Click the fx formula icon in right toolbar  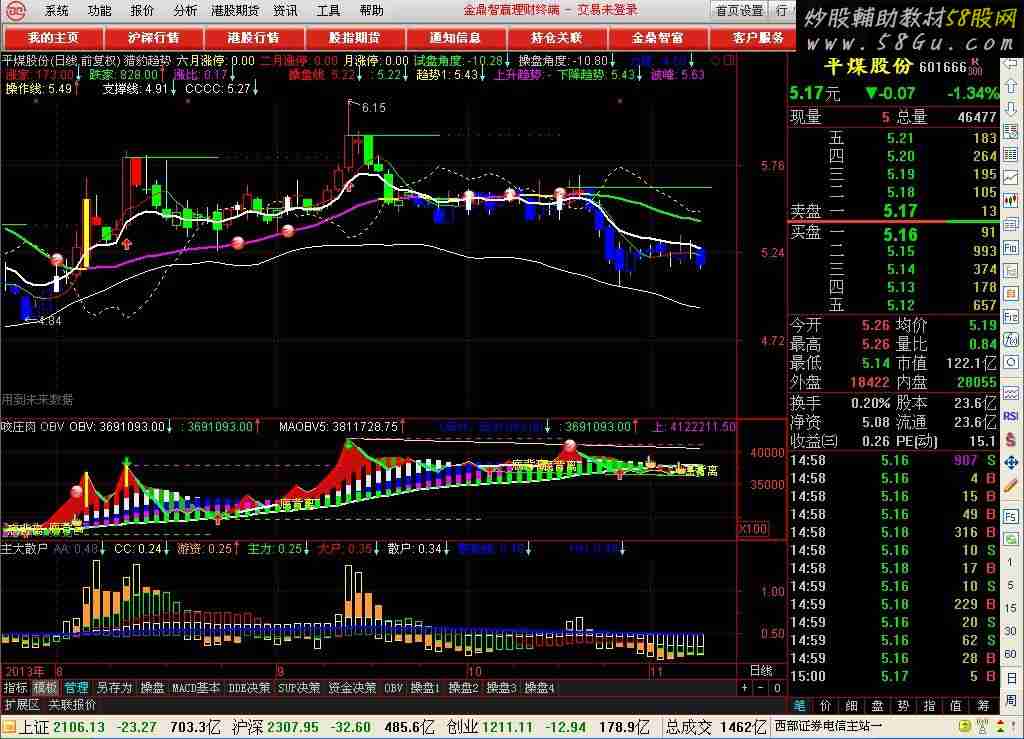click(1011, 339)
